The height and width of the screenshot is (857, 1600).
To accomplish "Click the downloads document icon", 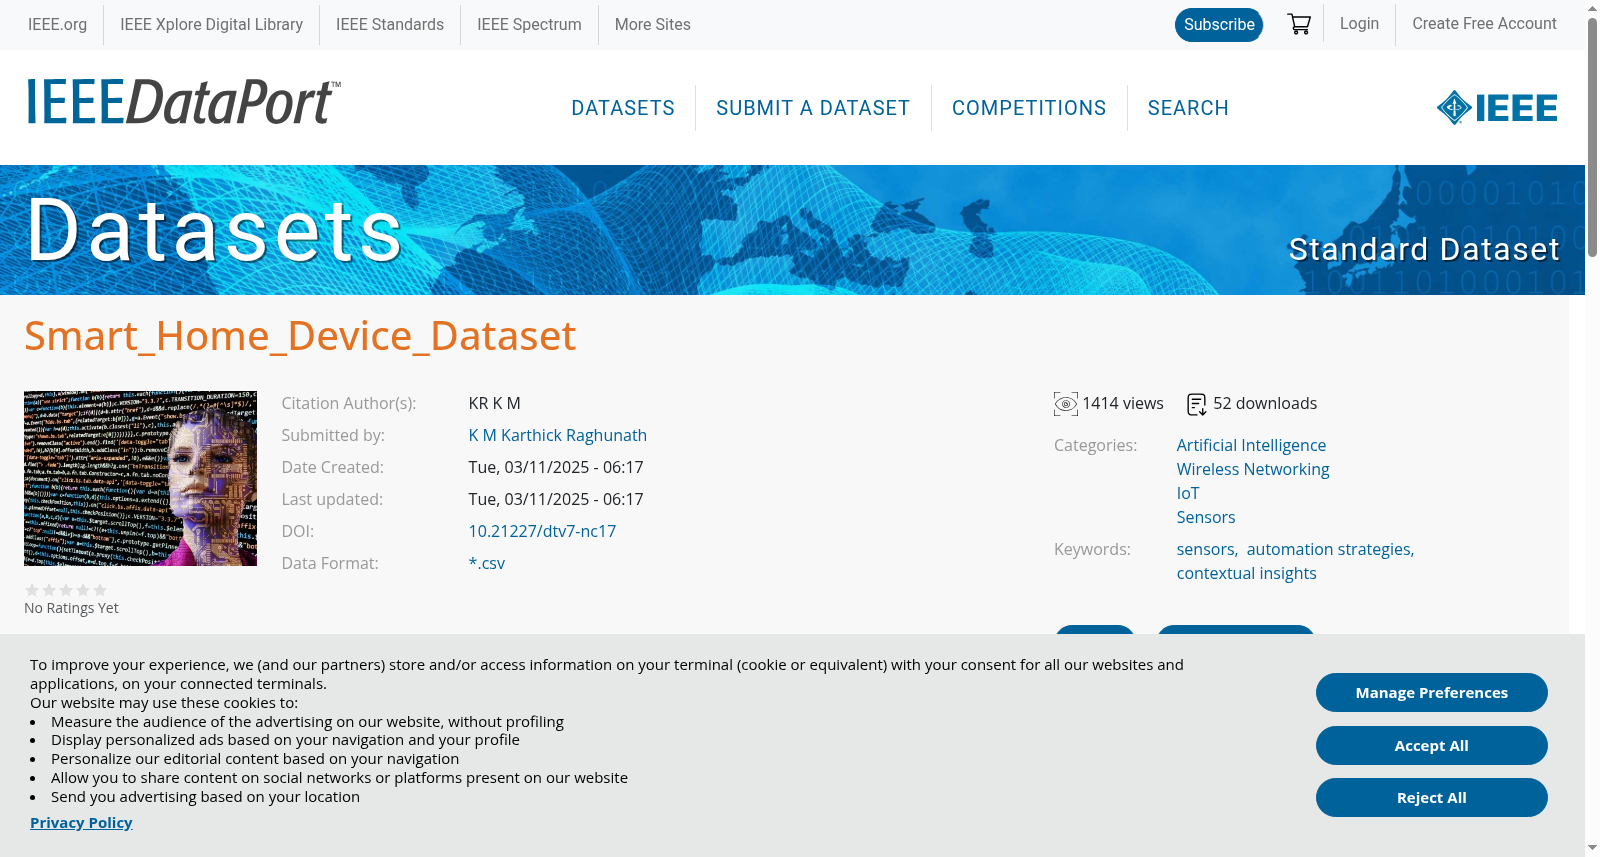I will [1196, 404].
